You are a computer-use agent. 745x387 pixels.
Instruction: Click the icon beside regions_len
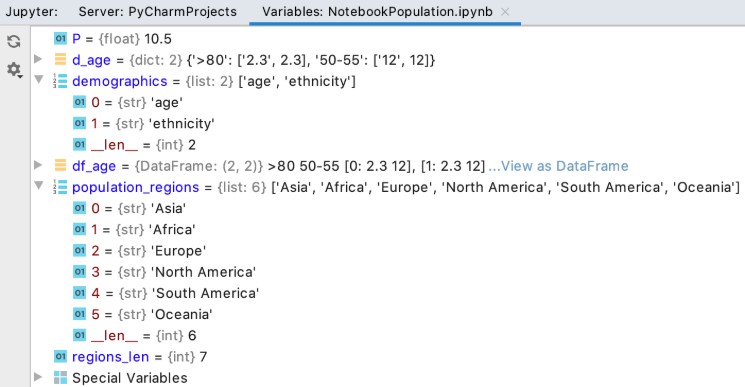pyautogui.click(x=60, y=356)
